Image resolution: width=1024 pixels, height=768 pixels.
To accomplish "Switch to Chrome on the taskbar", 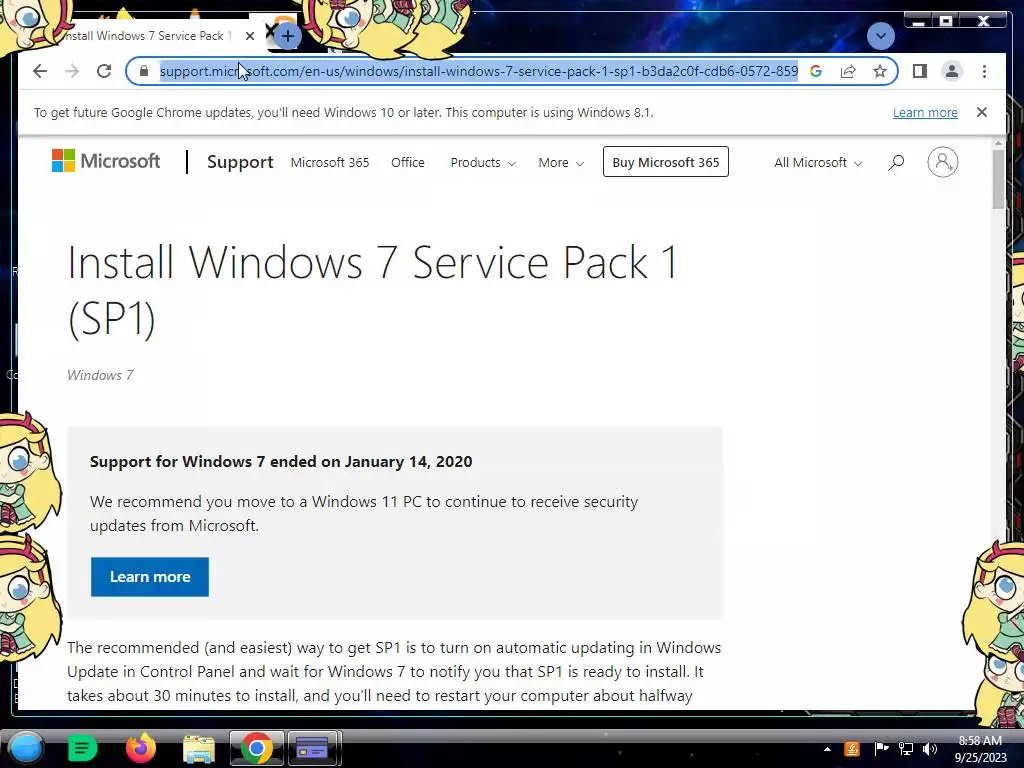I will [256, 748].
